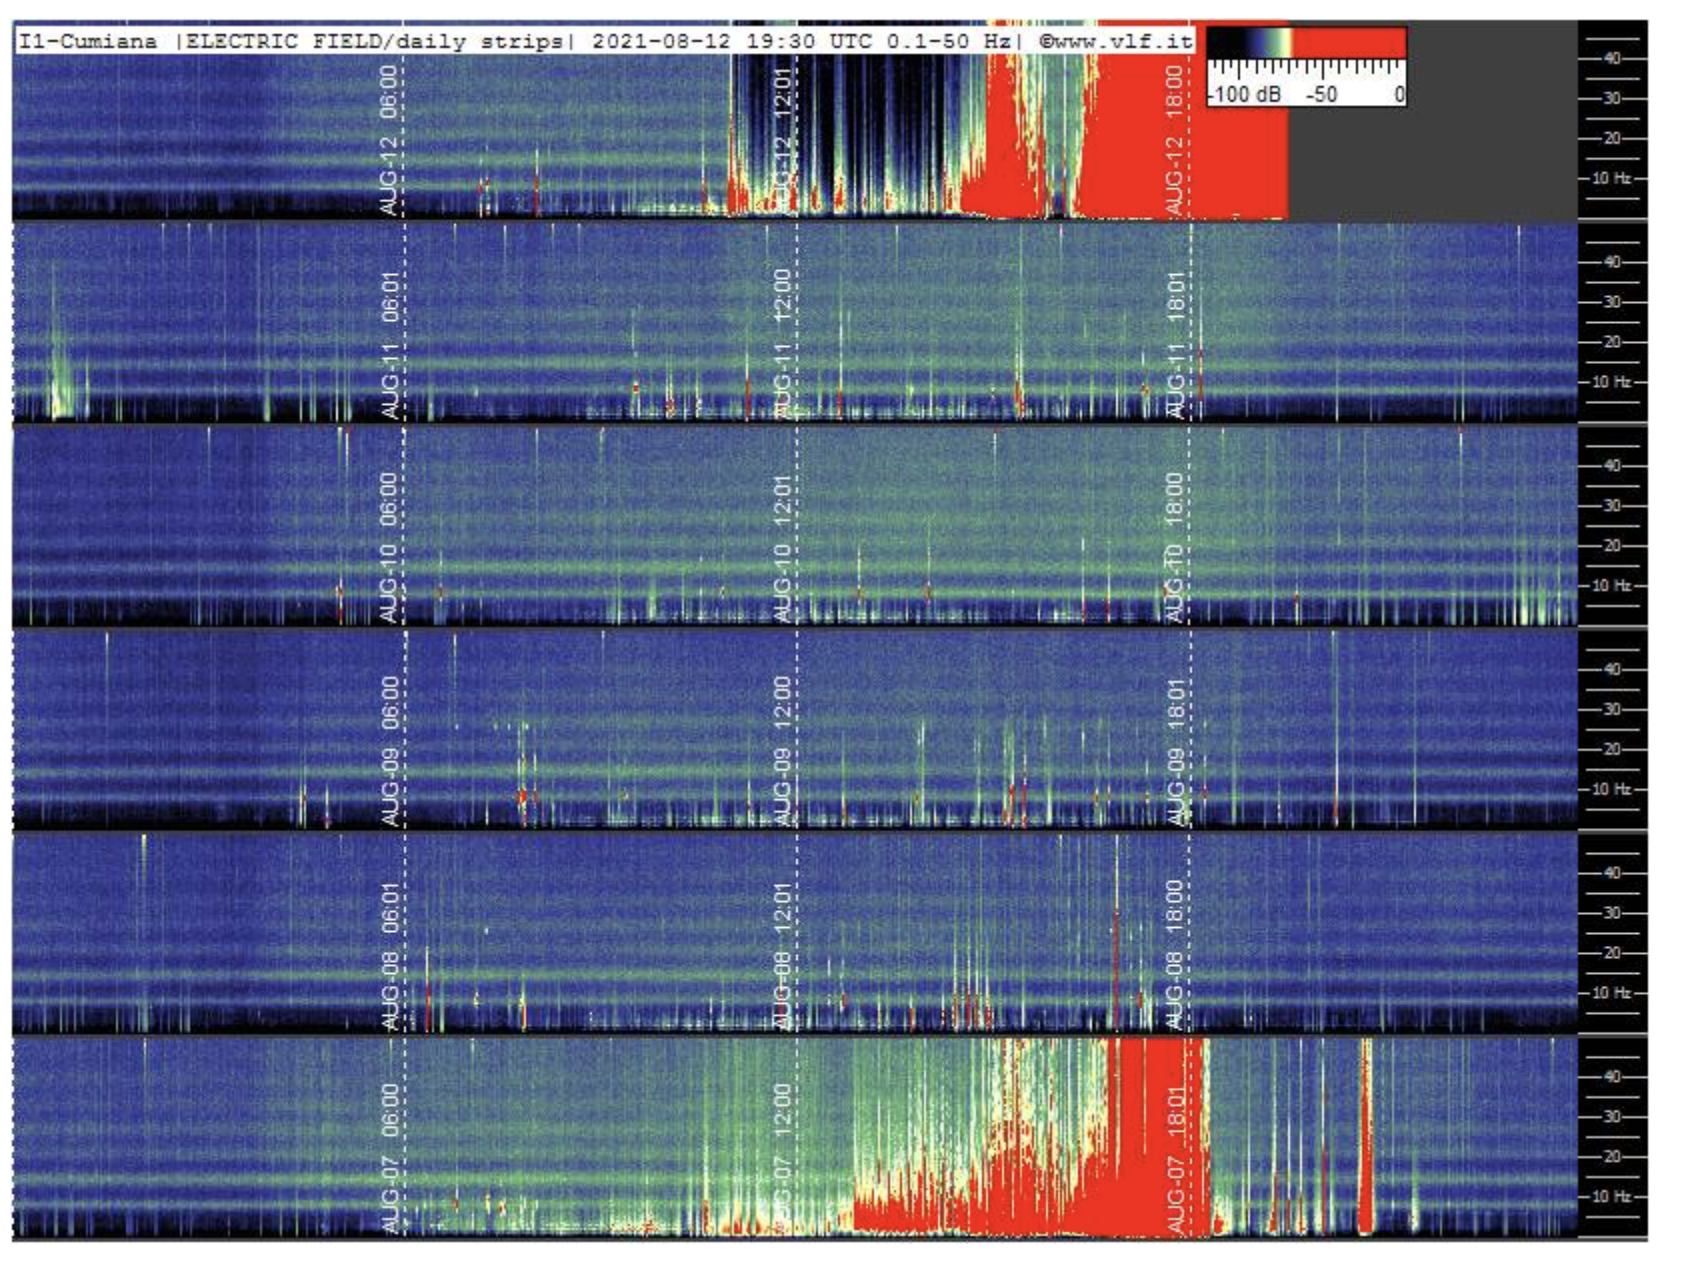This screenshot has height=1270, width=1686.
Task: Click the 30 axis label of AUG-10 strip
Action: (1611, 506)
